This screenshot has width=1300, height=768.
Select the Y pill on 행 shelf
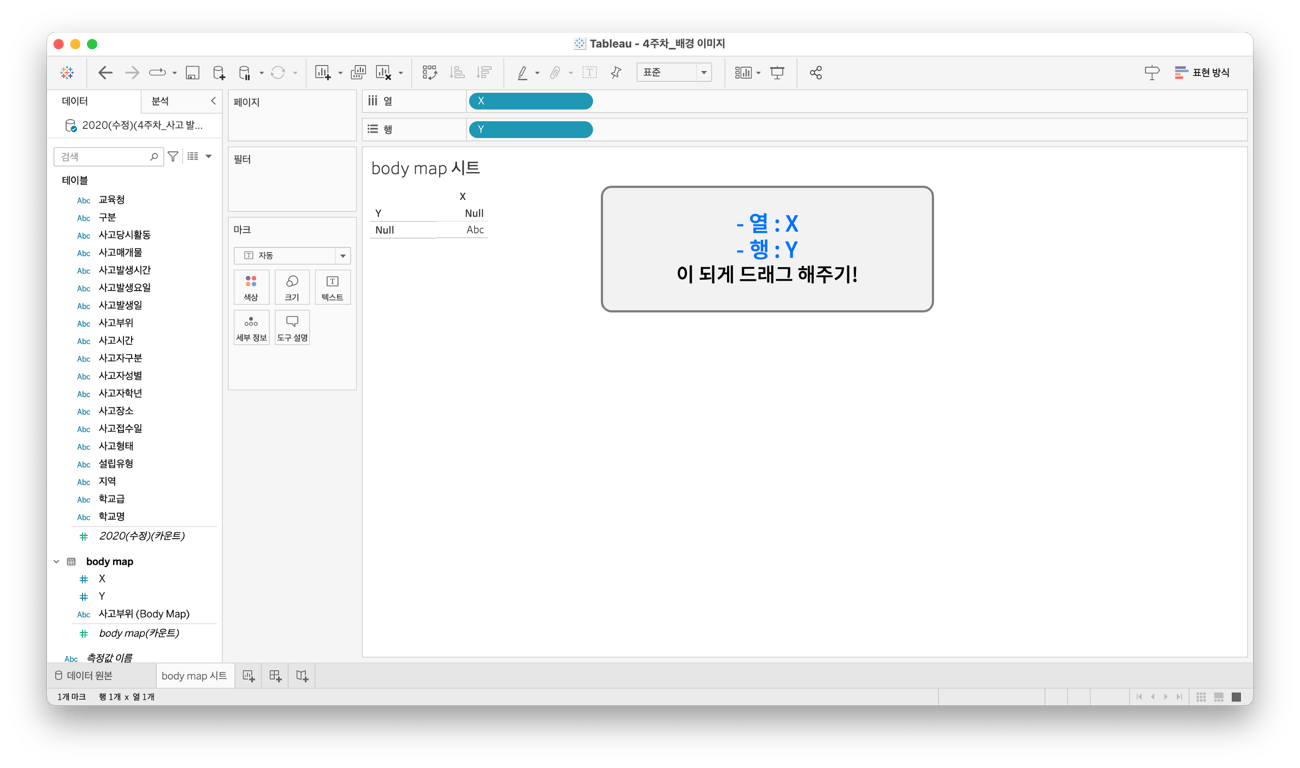530,129
